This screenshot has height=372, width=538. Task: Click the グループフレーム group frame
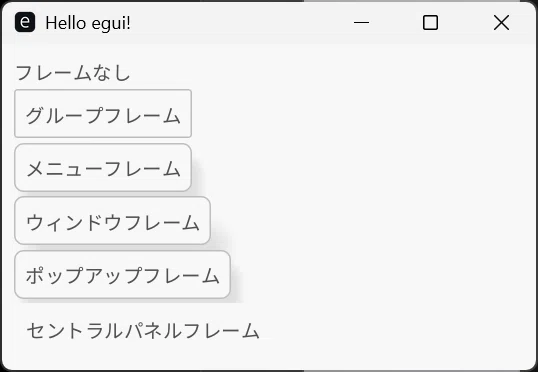[103, 114]
